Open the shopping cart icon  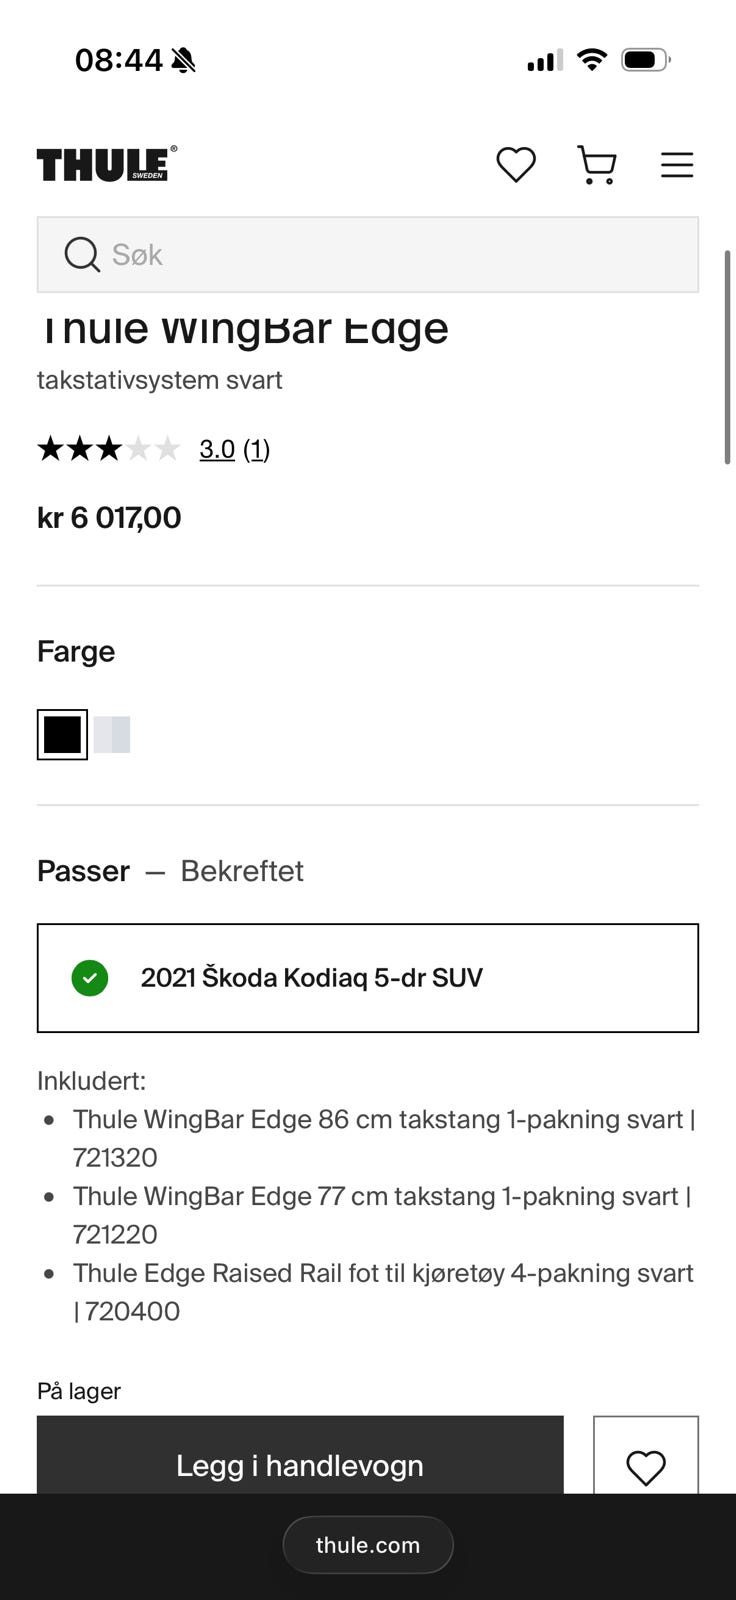(597, 165)
